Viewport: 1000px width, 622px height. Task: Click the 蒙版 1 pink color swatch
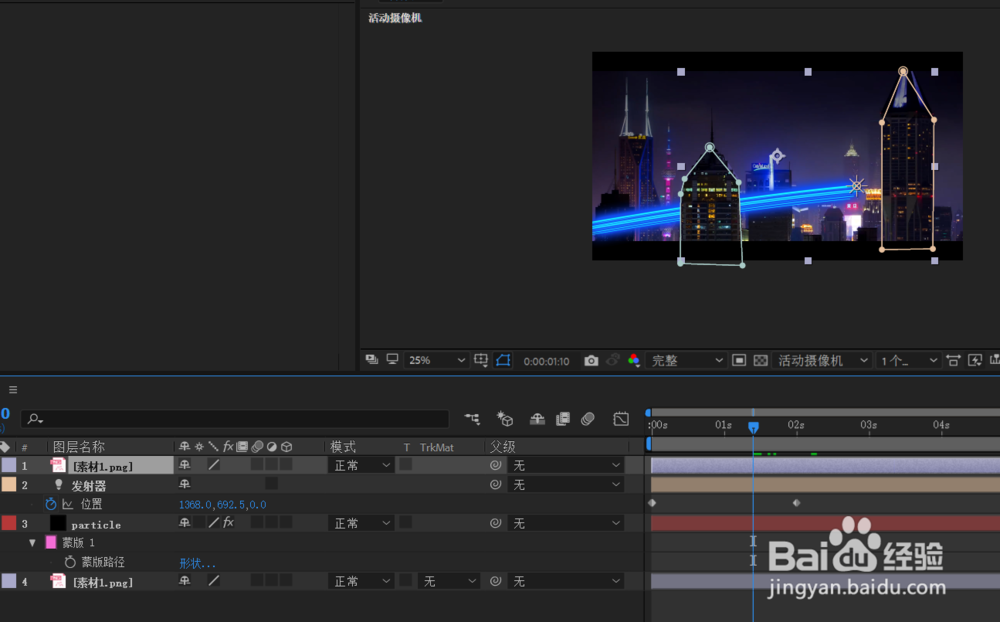(x=51, y=542)
